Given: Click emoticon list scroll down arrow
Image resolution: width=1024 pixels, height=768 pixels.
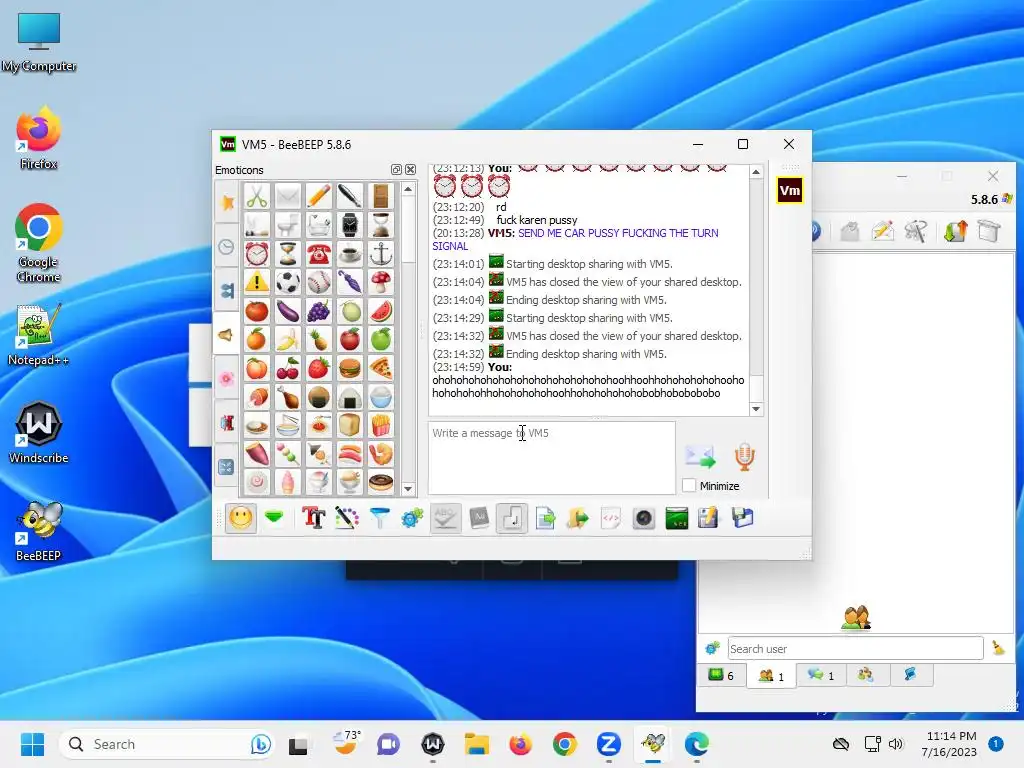Looking at the screenshot, I should pos(408,488).
